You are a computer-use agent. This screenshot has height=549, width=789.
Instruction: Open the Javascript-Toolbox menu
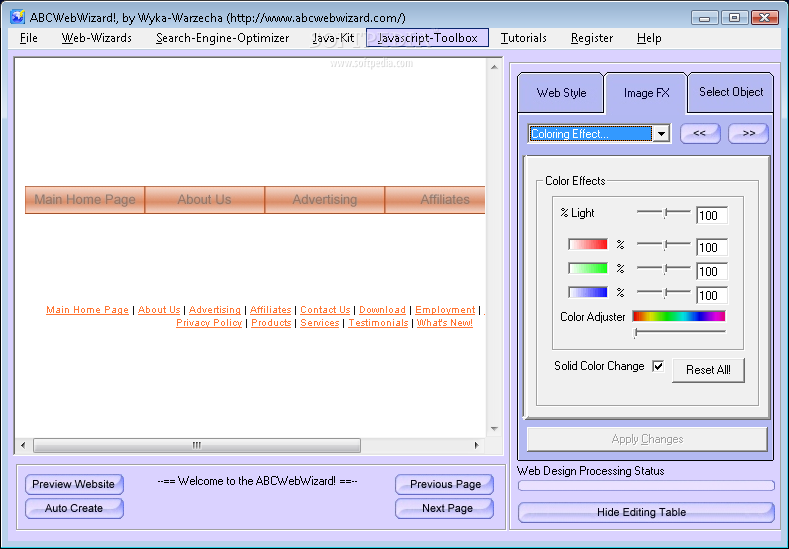pos(427,38)
